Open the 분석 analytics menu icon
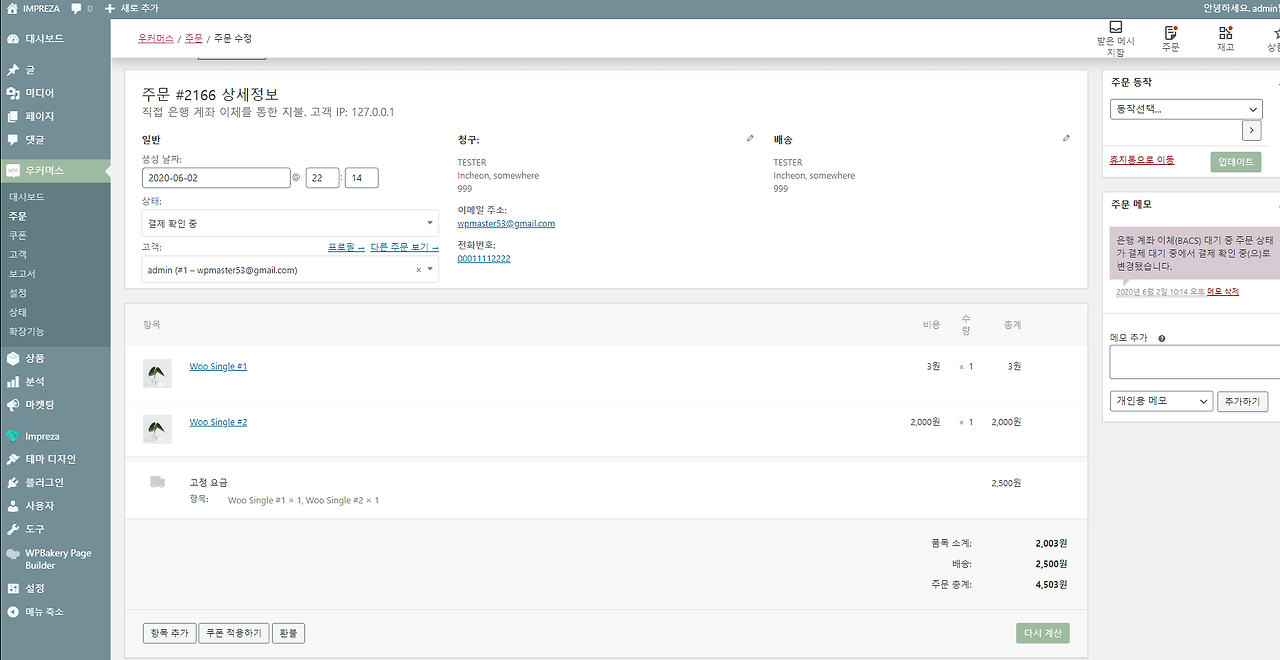1280x660 pixels. [x=13, y=382]
